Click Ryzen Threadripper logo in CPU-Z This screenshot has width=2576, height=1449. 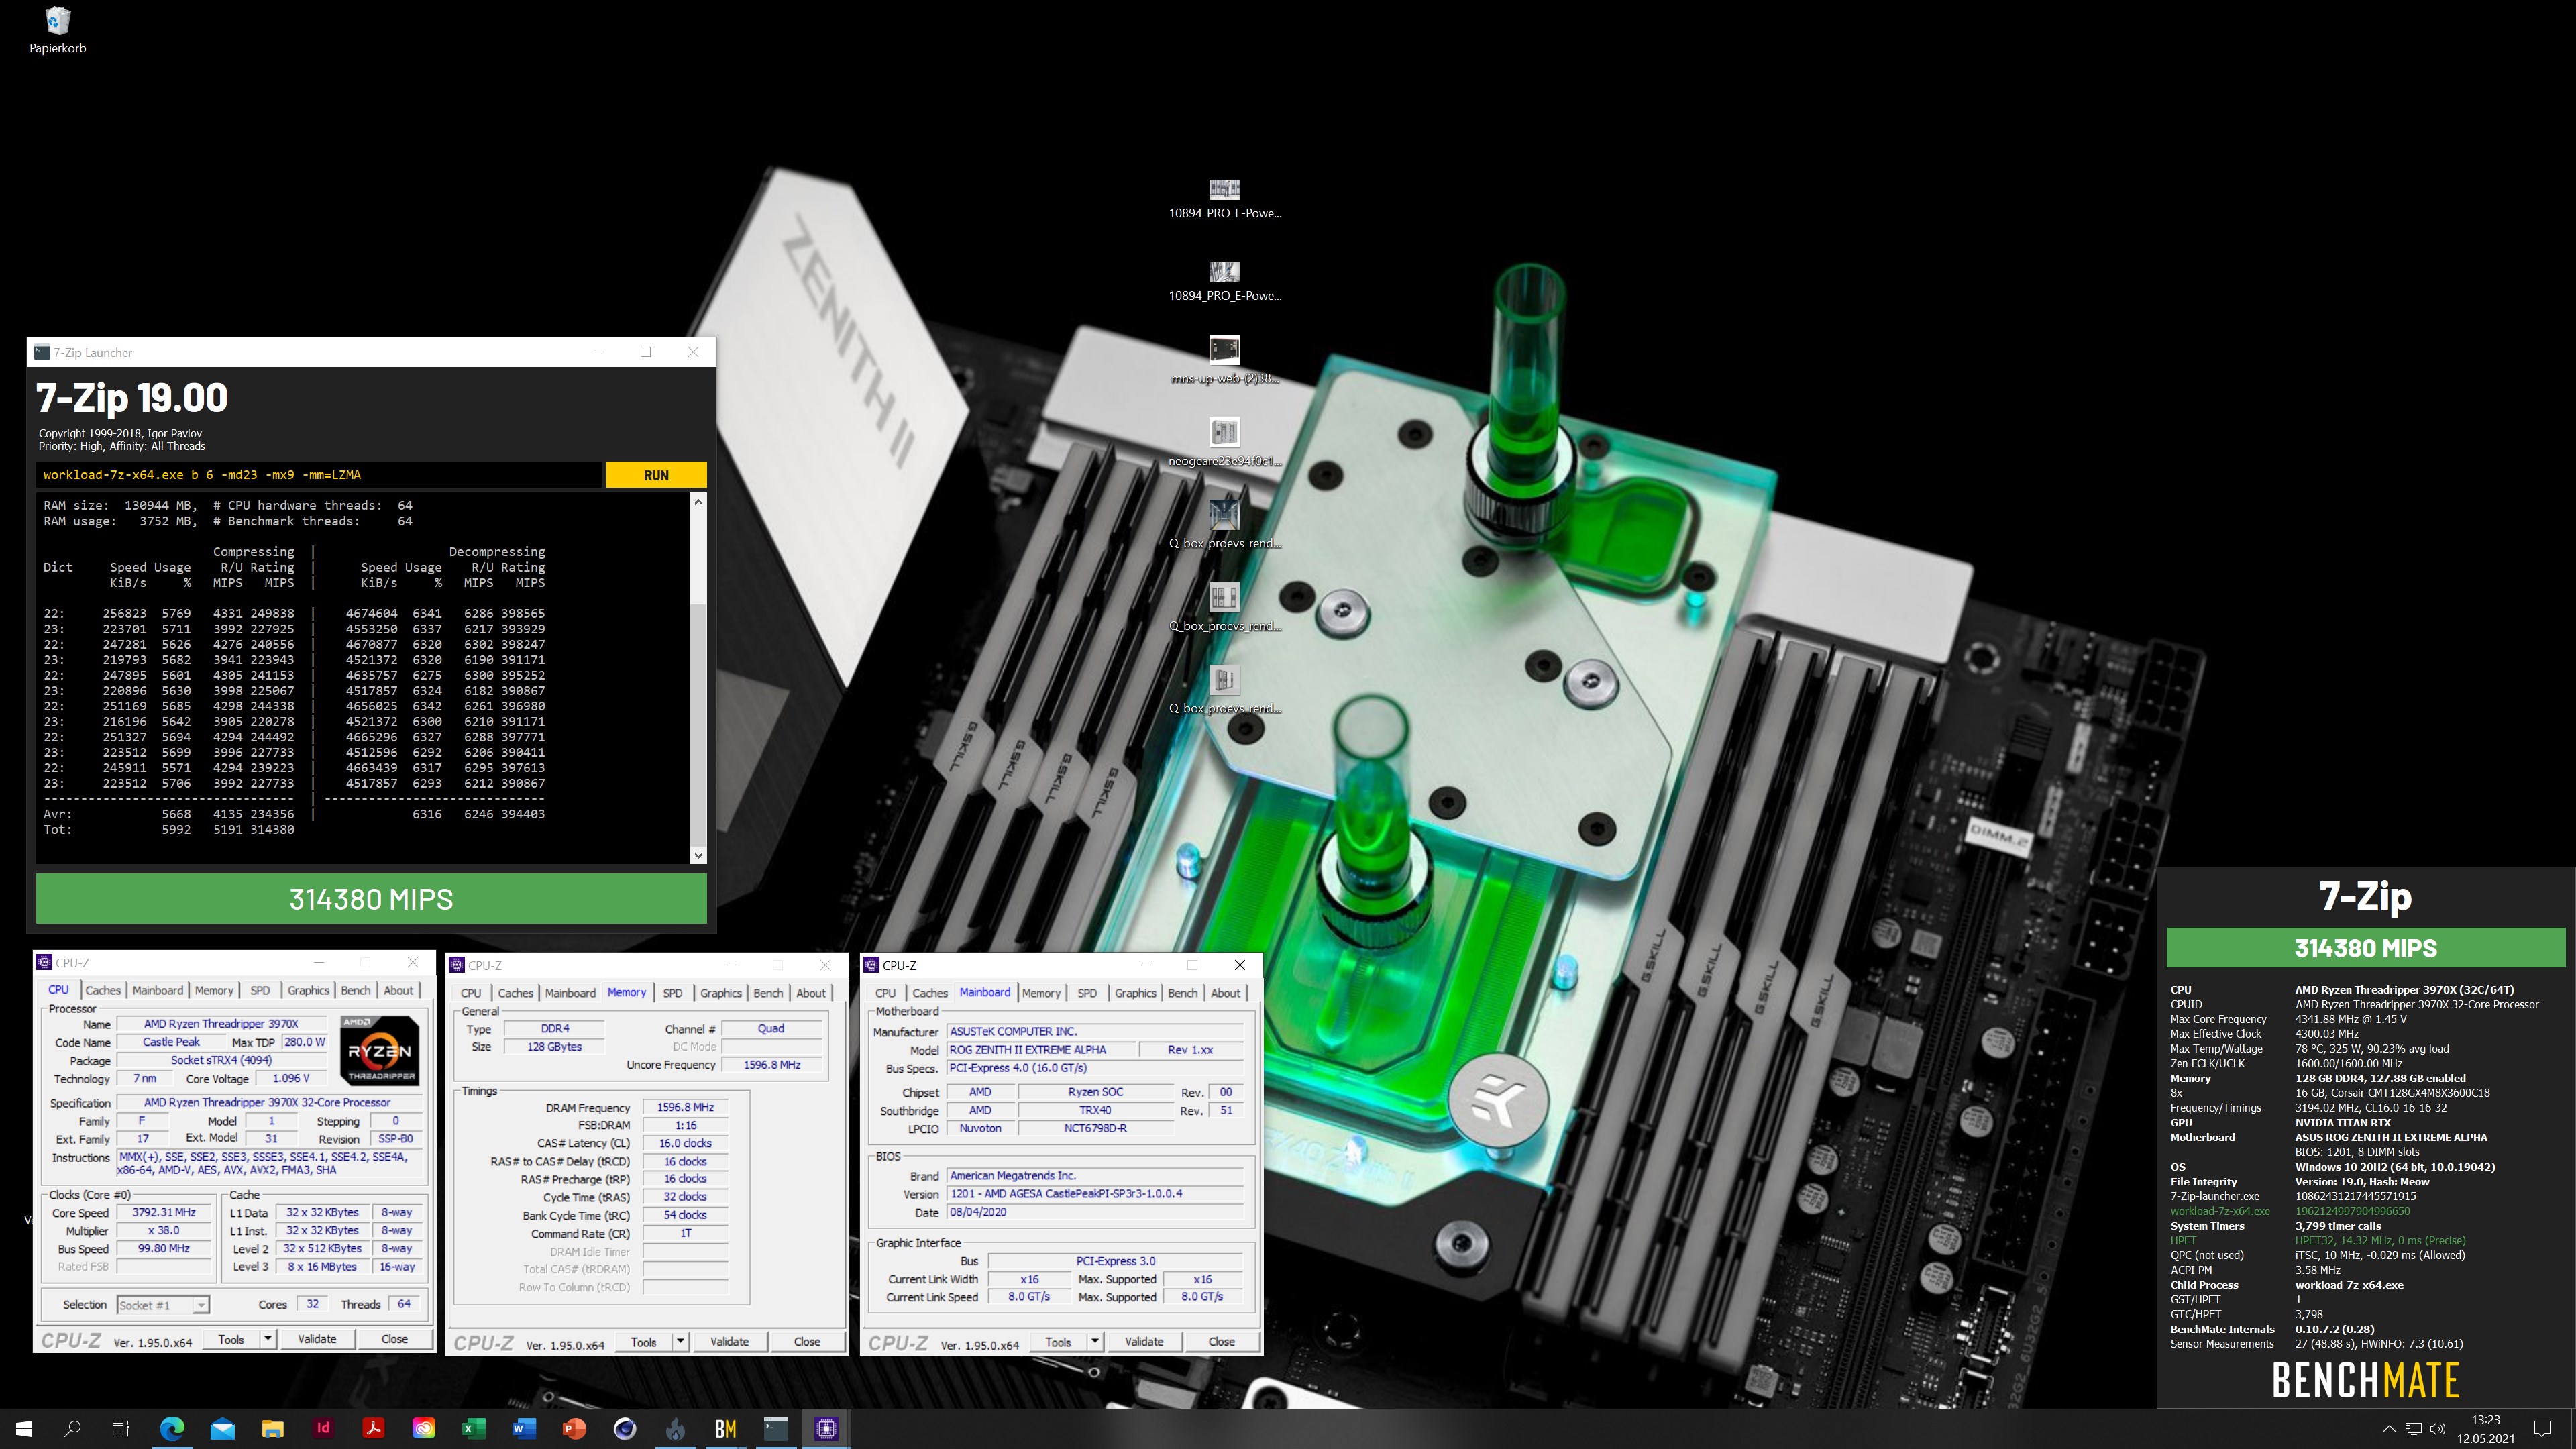click(380, 1050)
